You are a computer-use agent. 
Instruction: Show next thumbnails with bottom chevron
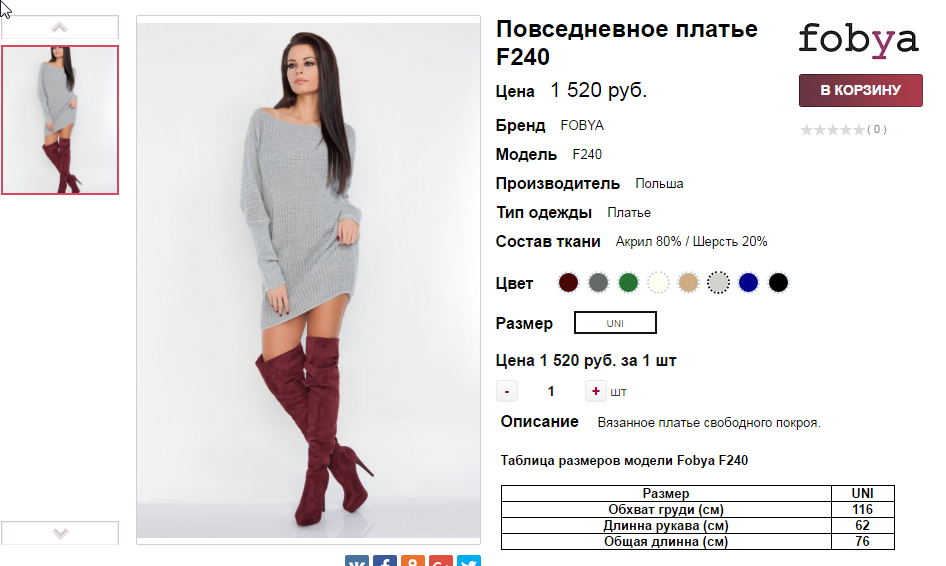tap(60, 533)
